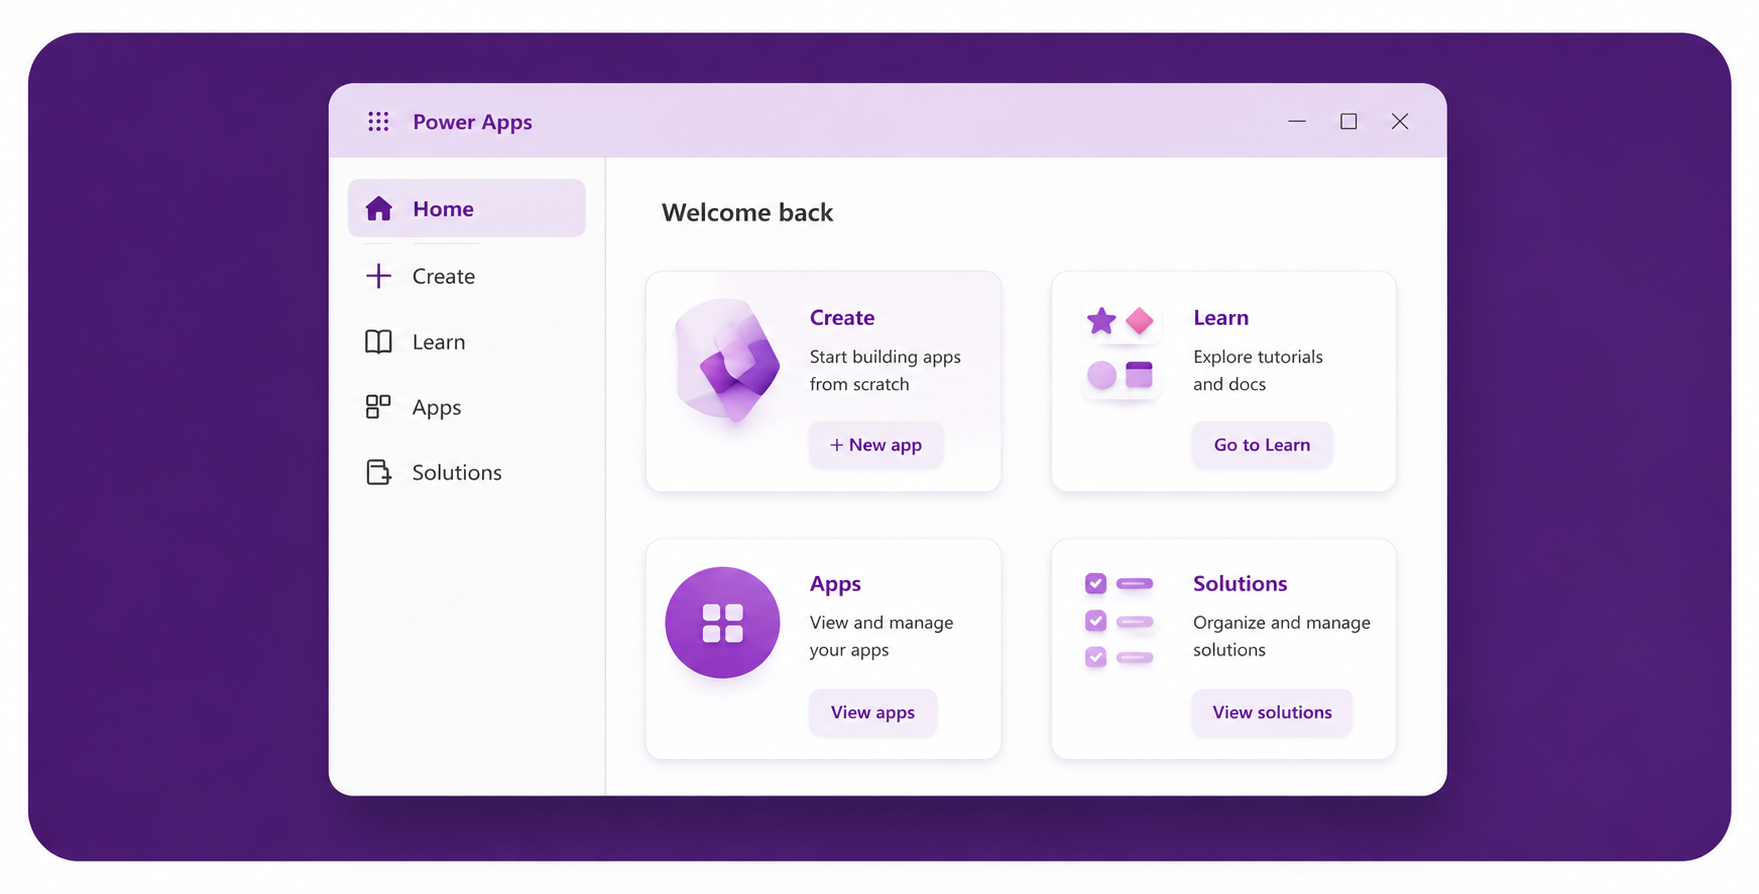The image size is (1759, 894).
Task: Minimize the Power Apps window
Action: [1297, 121]
